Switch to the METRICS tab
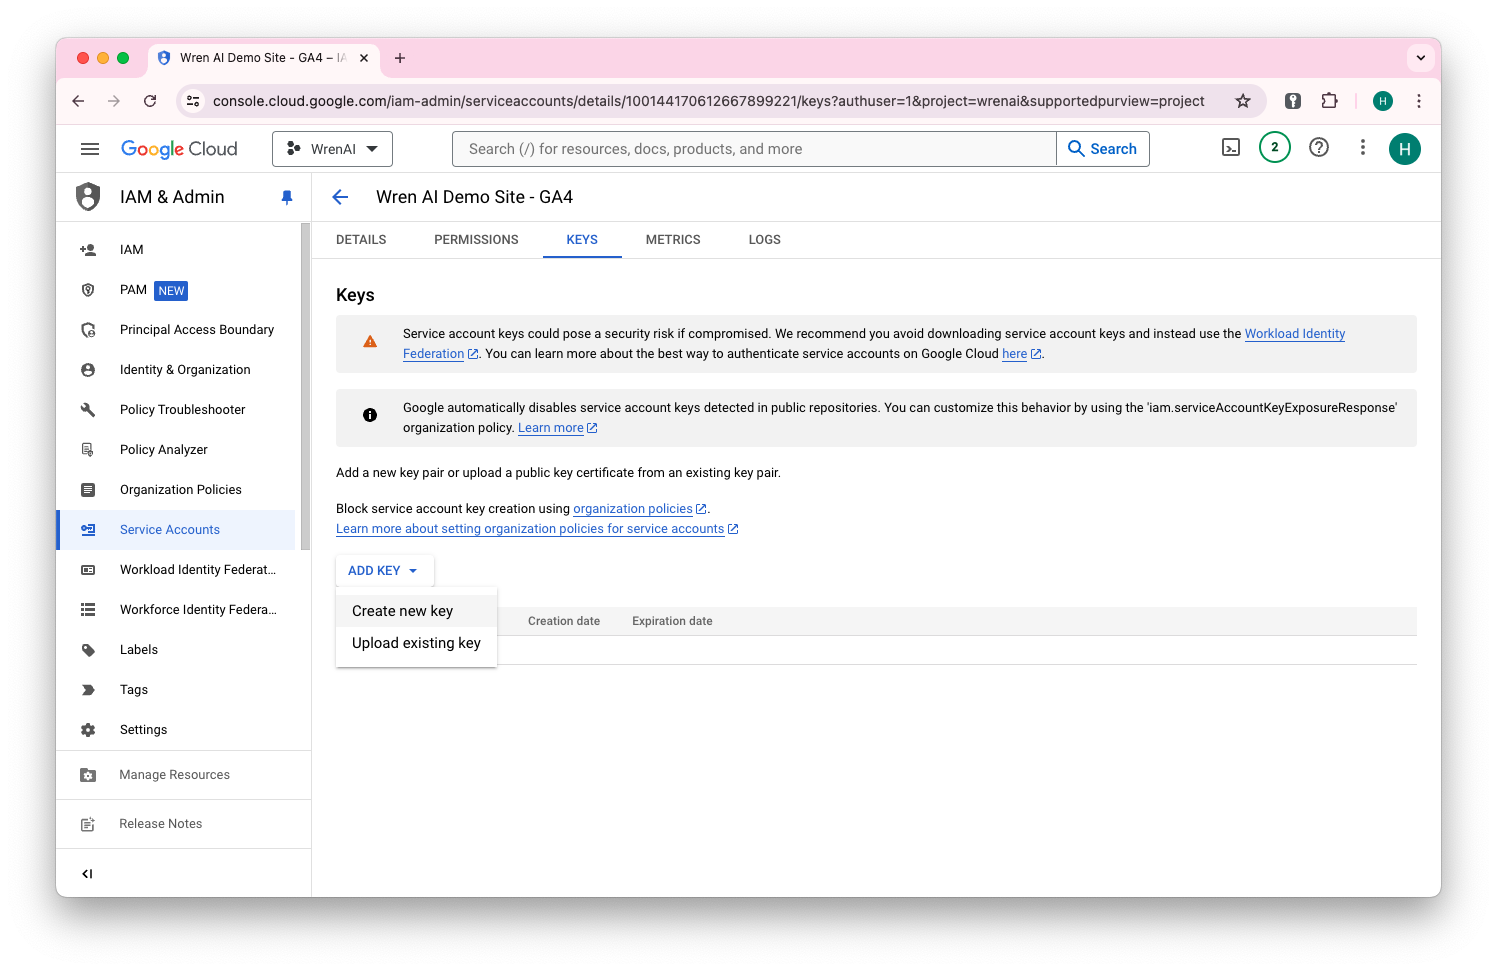1497x971 pixels. [x=673, y=240]
